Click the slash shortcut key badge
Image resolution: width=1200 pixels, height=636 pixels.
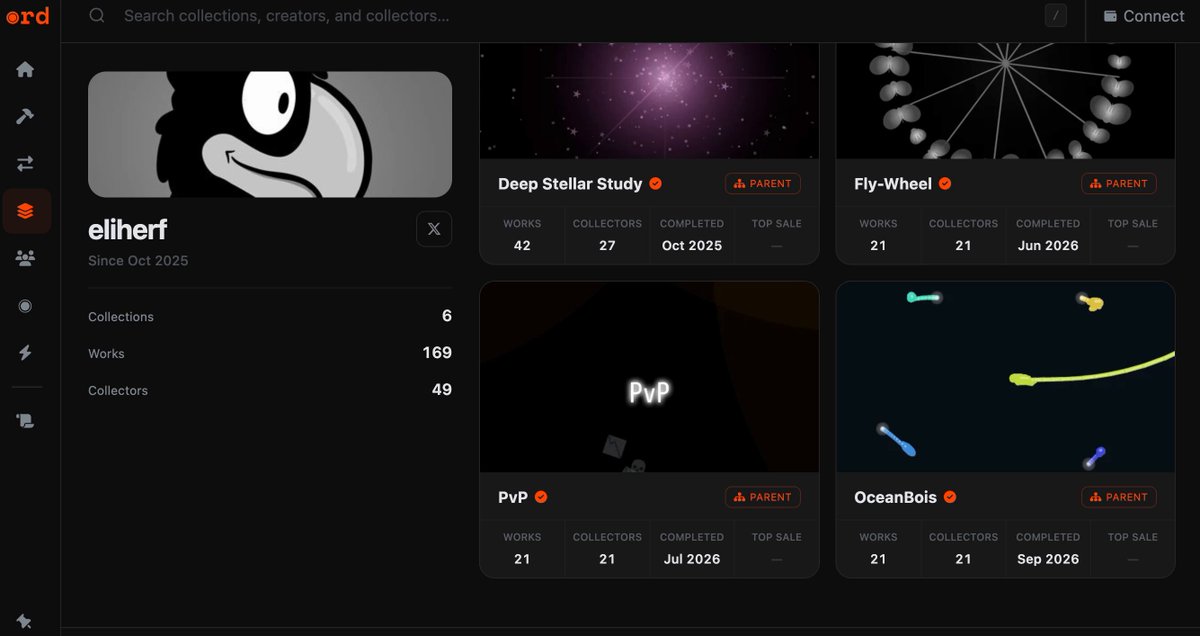(1055, 16)
